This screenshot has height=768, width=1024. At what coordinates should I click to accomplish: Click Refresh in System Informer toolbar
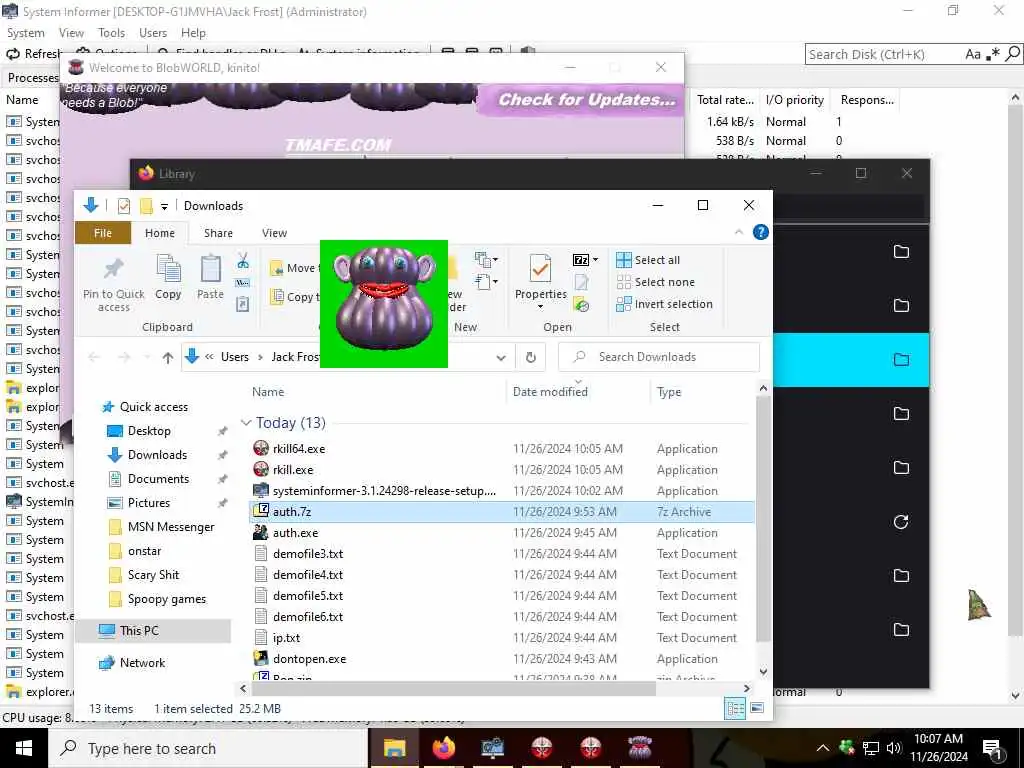33,54
